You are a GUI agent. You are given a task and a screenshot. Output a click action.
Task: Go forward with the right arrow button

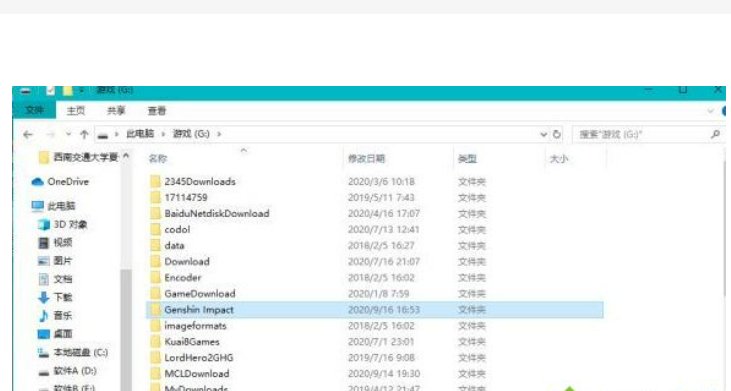point(50,135)
